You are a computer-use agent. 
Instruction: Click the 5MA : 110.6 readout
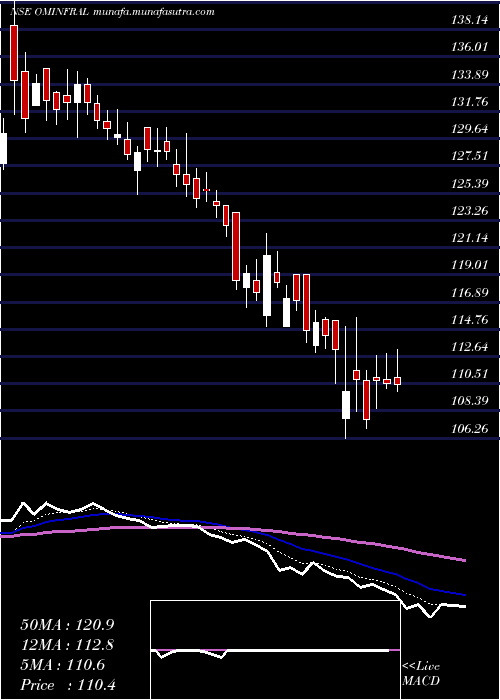62,665
